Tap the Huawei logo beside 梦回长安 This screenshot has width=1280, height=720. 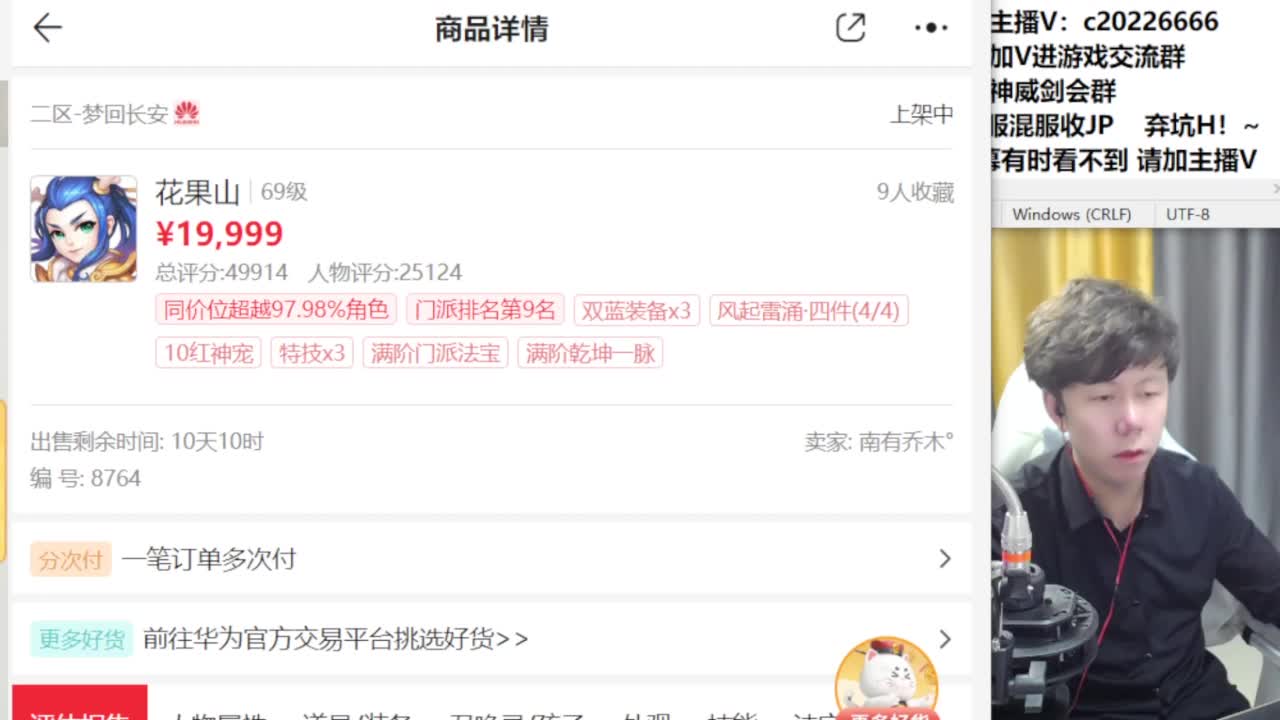point(187,113)
